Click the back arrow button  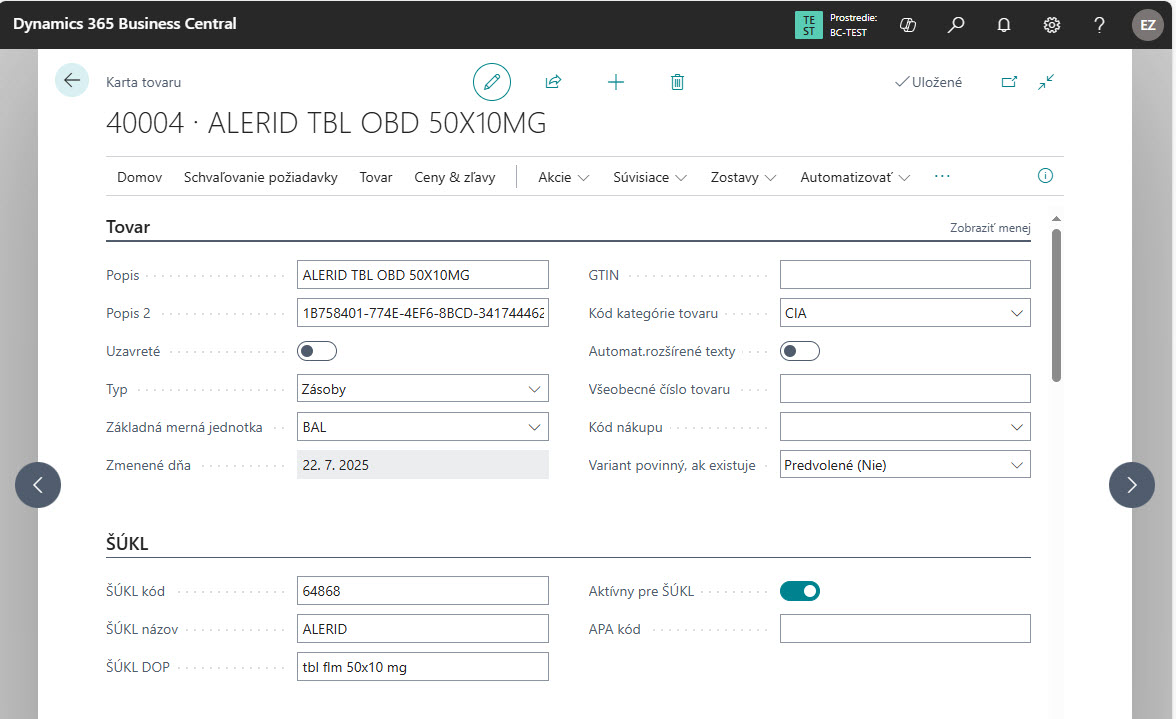click(72, 80)
